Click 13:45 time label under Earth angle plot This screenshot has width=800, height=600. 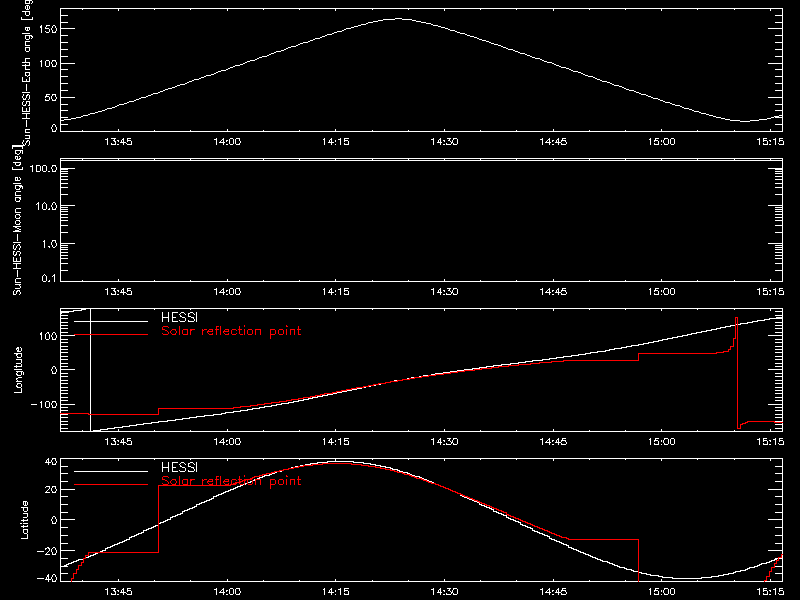click(118, 141)
